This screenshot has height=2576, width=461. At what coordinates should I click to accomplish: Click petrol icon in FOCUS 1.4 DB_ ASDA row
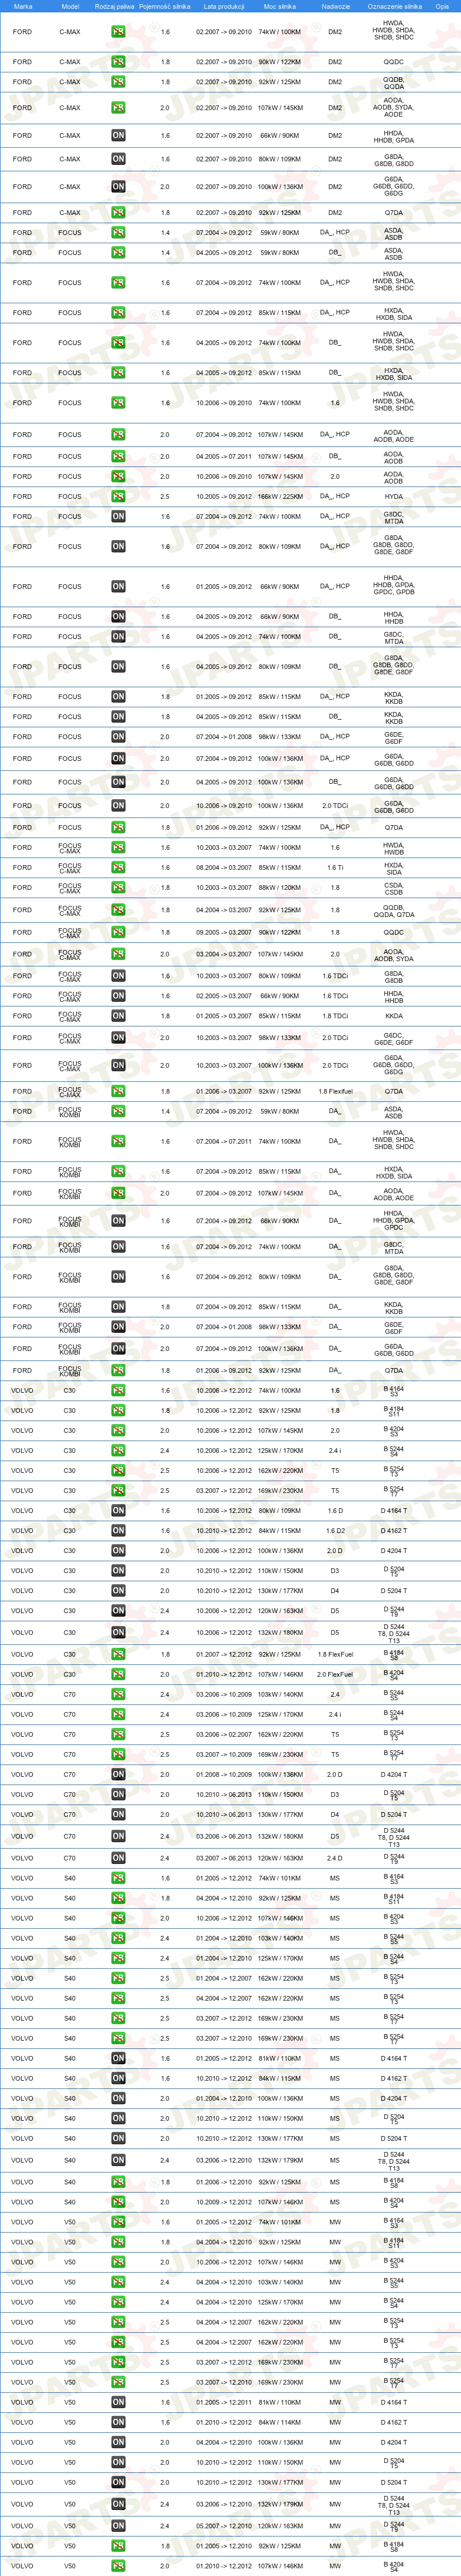pos(118,252)
